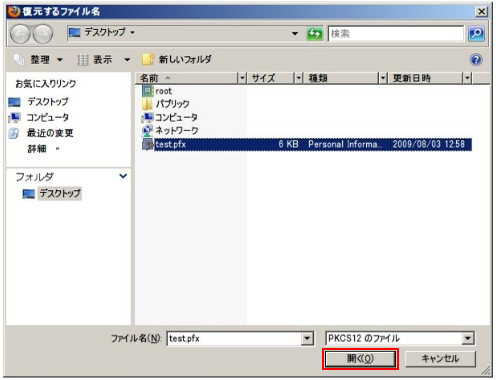Click the 検索 search field
The width and height of the screenshot is (500, 380).
tap(396, 34)
